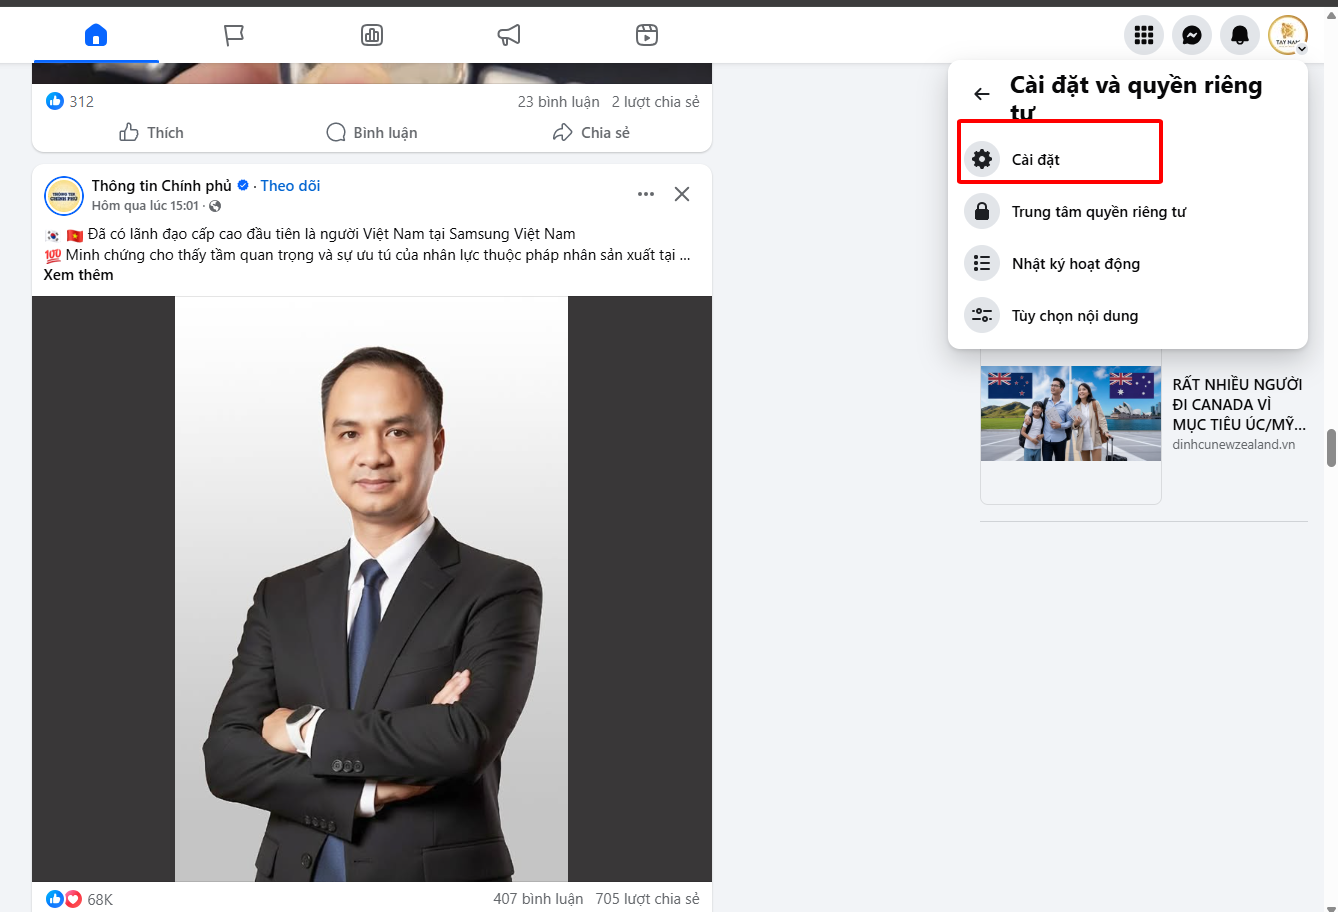The width and height of the screenshot is (1338, 912).
Task: Open the Ad Center megaphone icon
Action: 509,36
